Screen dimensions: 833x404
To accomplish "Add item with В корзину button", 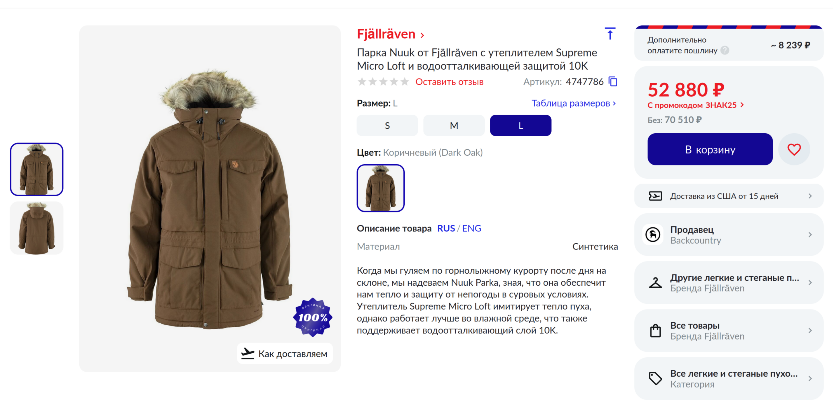I will click(710, 149).
